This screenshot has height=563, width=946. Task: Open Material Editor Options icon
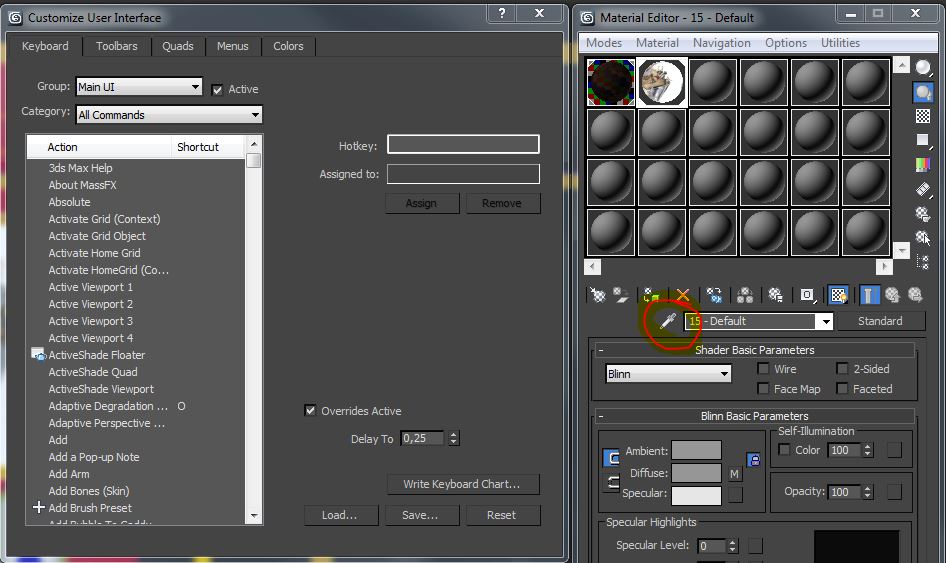click(x=923, y=214)
